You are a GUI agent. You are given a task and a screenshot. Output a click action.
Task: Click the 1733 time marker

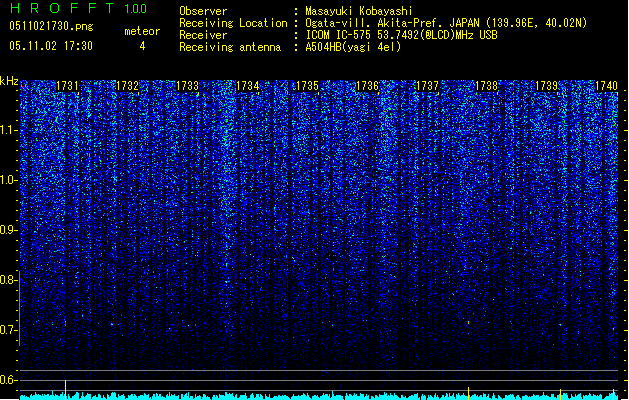[x=187, y=86]
